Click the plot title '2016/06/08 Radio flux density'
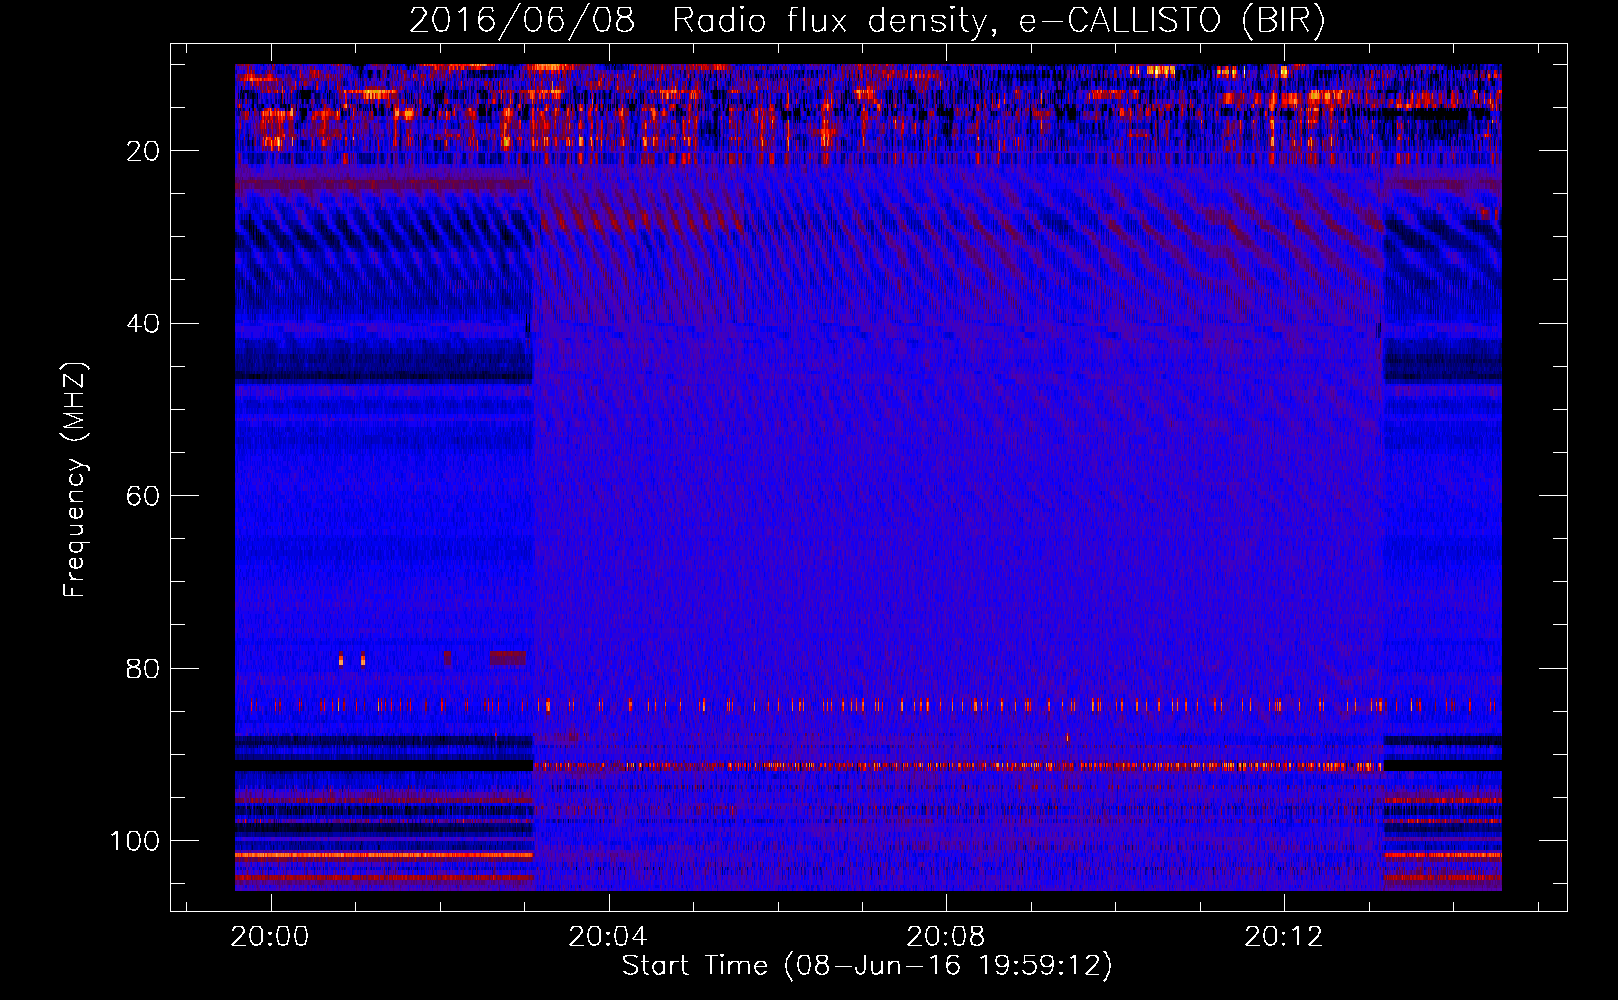Screen dimensions: 1618x1000 [x=867, y=20]
